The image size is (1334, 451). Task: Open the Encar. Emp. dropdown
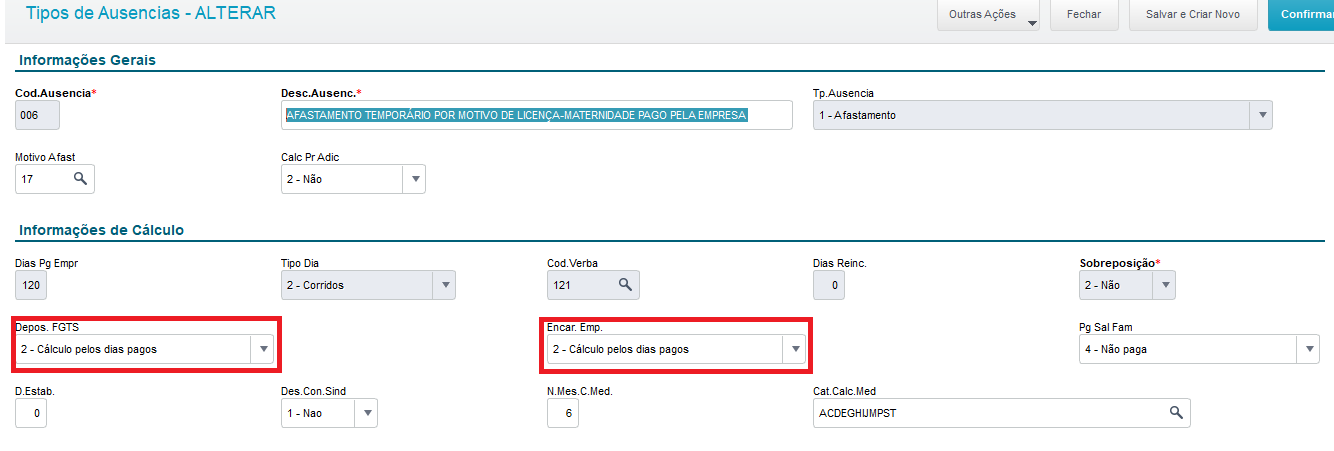point(794,349)
